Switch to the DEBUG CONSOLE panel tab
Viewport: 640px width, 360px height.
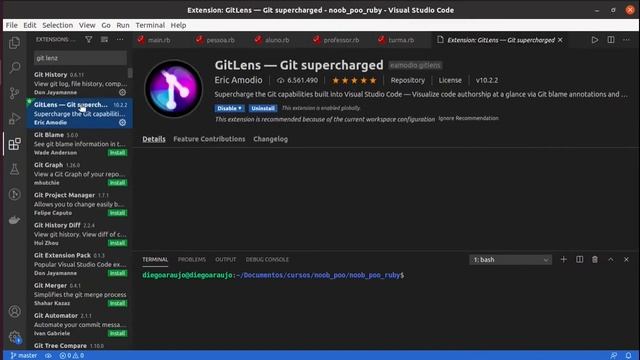tap(267, 260)
